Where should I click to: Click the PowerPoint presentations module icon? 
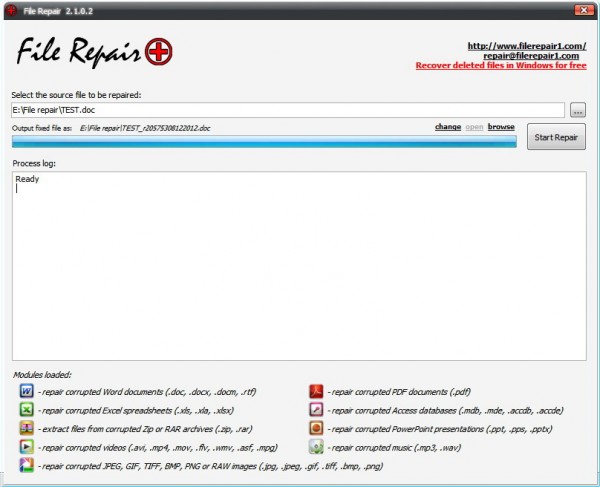coord(316,428)
